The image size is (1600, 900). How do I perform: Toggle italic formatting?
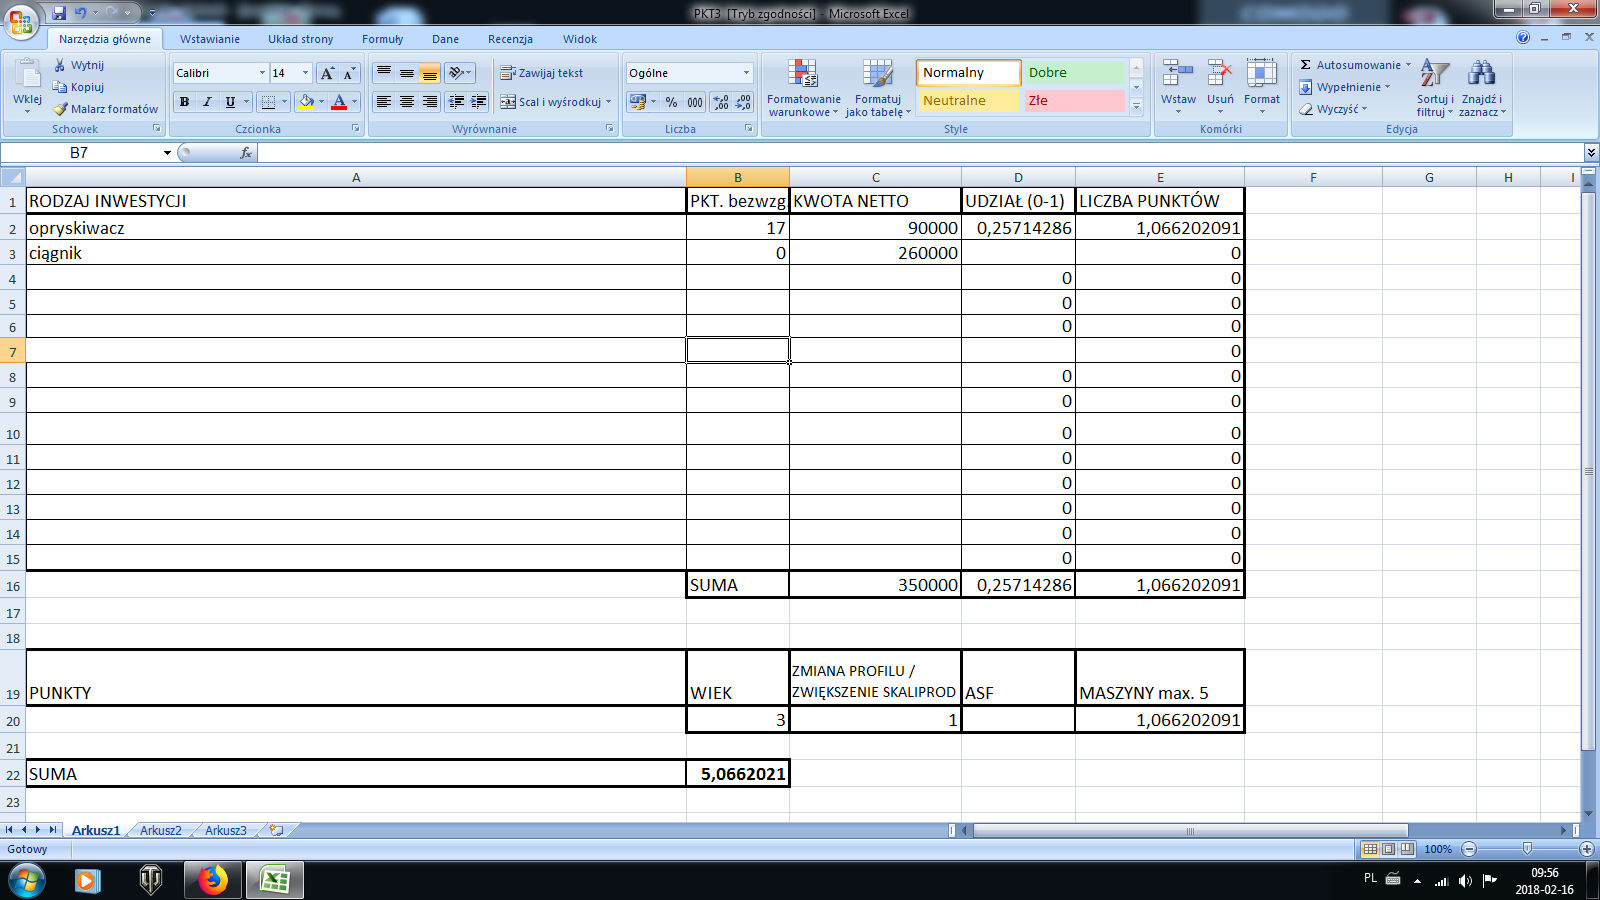[x=207, y=102]
